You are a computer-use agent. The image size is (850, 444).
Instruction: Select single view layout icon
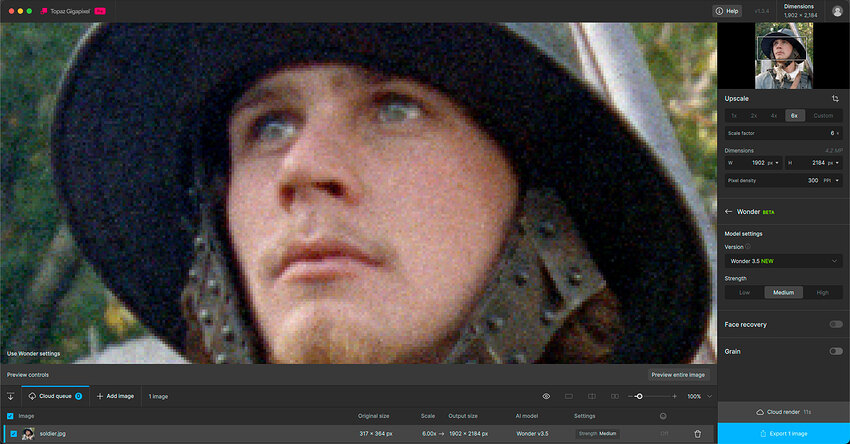click(x=569, y=396)
